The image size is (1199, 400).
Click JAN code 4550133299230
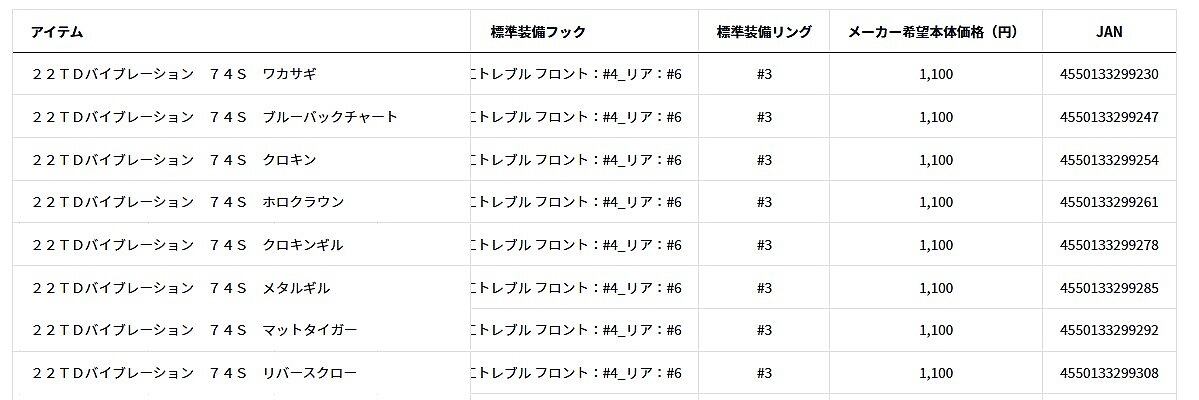(1109, 74)
